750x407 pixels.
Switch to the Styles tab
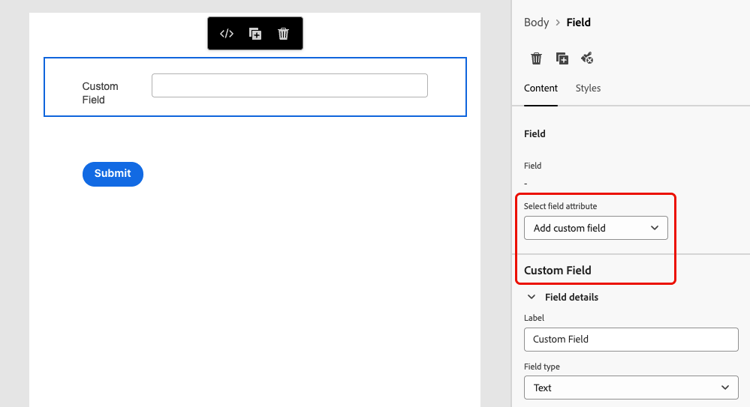(588, 88)
